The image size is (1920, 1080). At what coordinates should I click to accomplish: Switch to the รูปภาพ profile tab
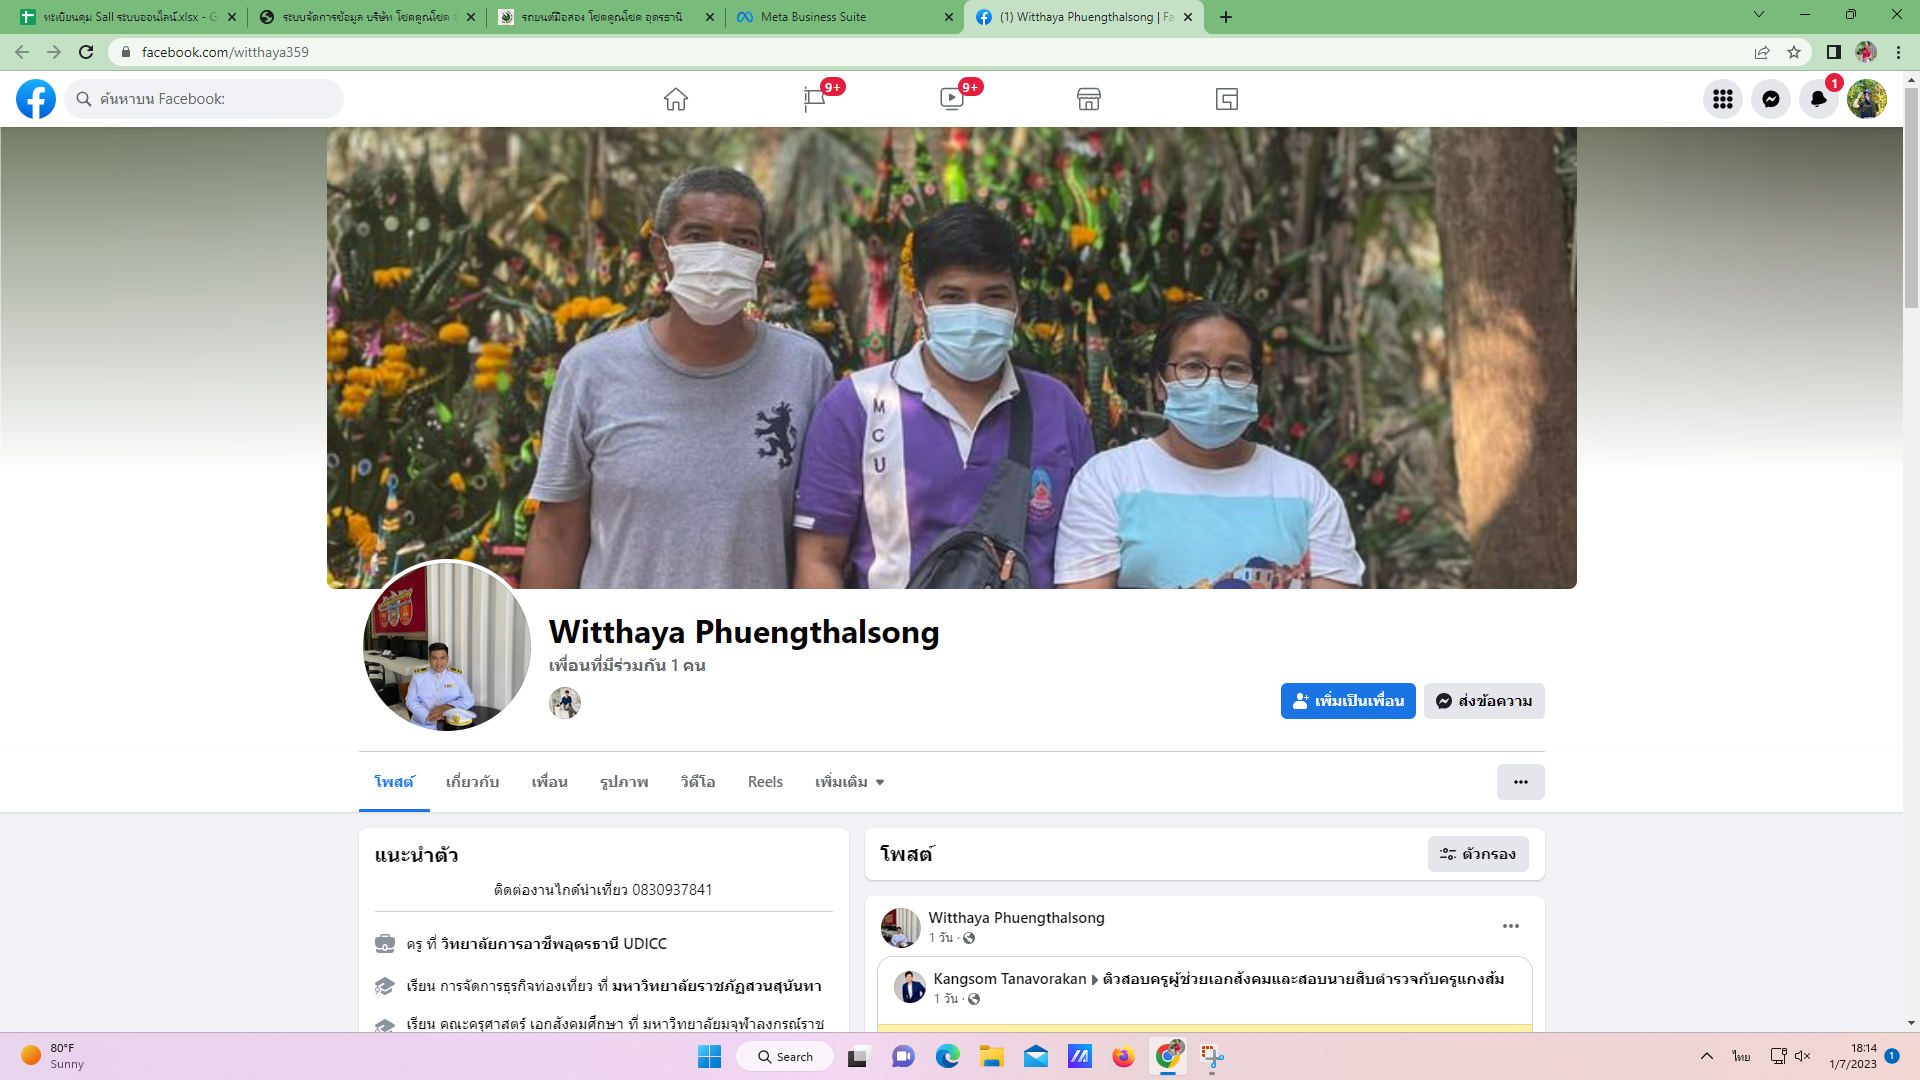coord(624,782)
